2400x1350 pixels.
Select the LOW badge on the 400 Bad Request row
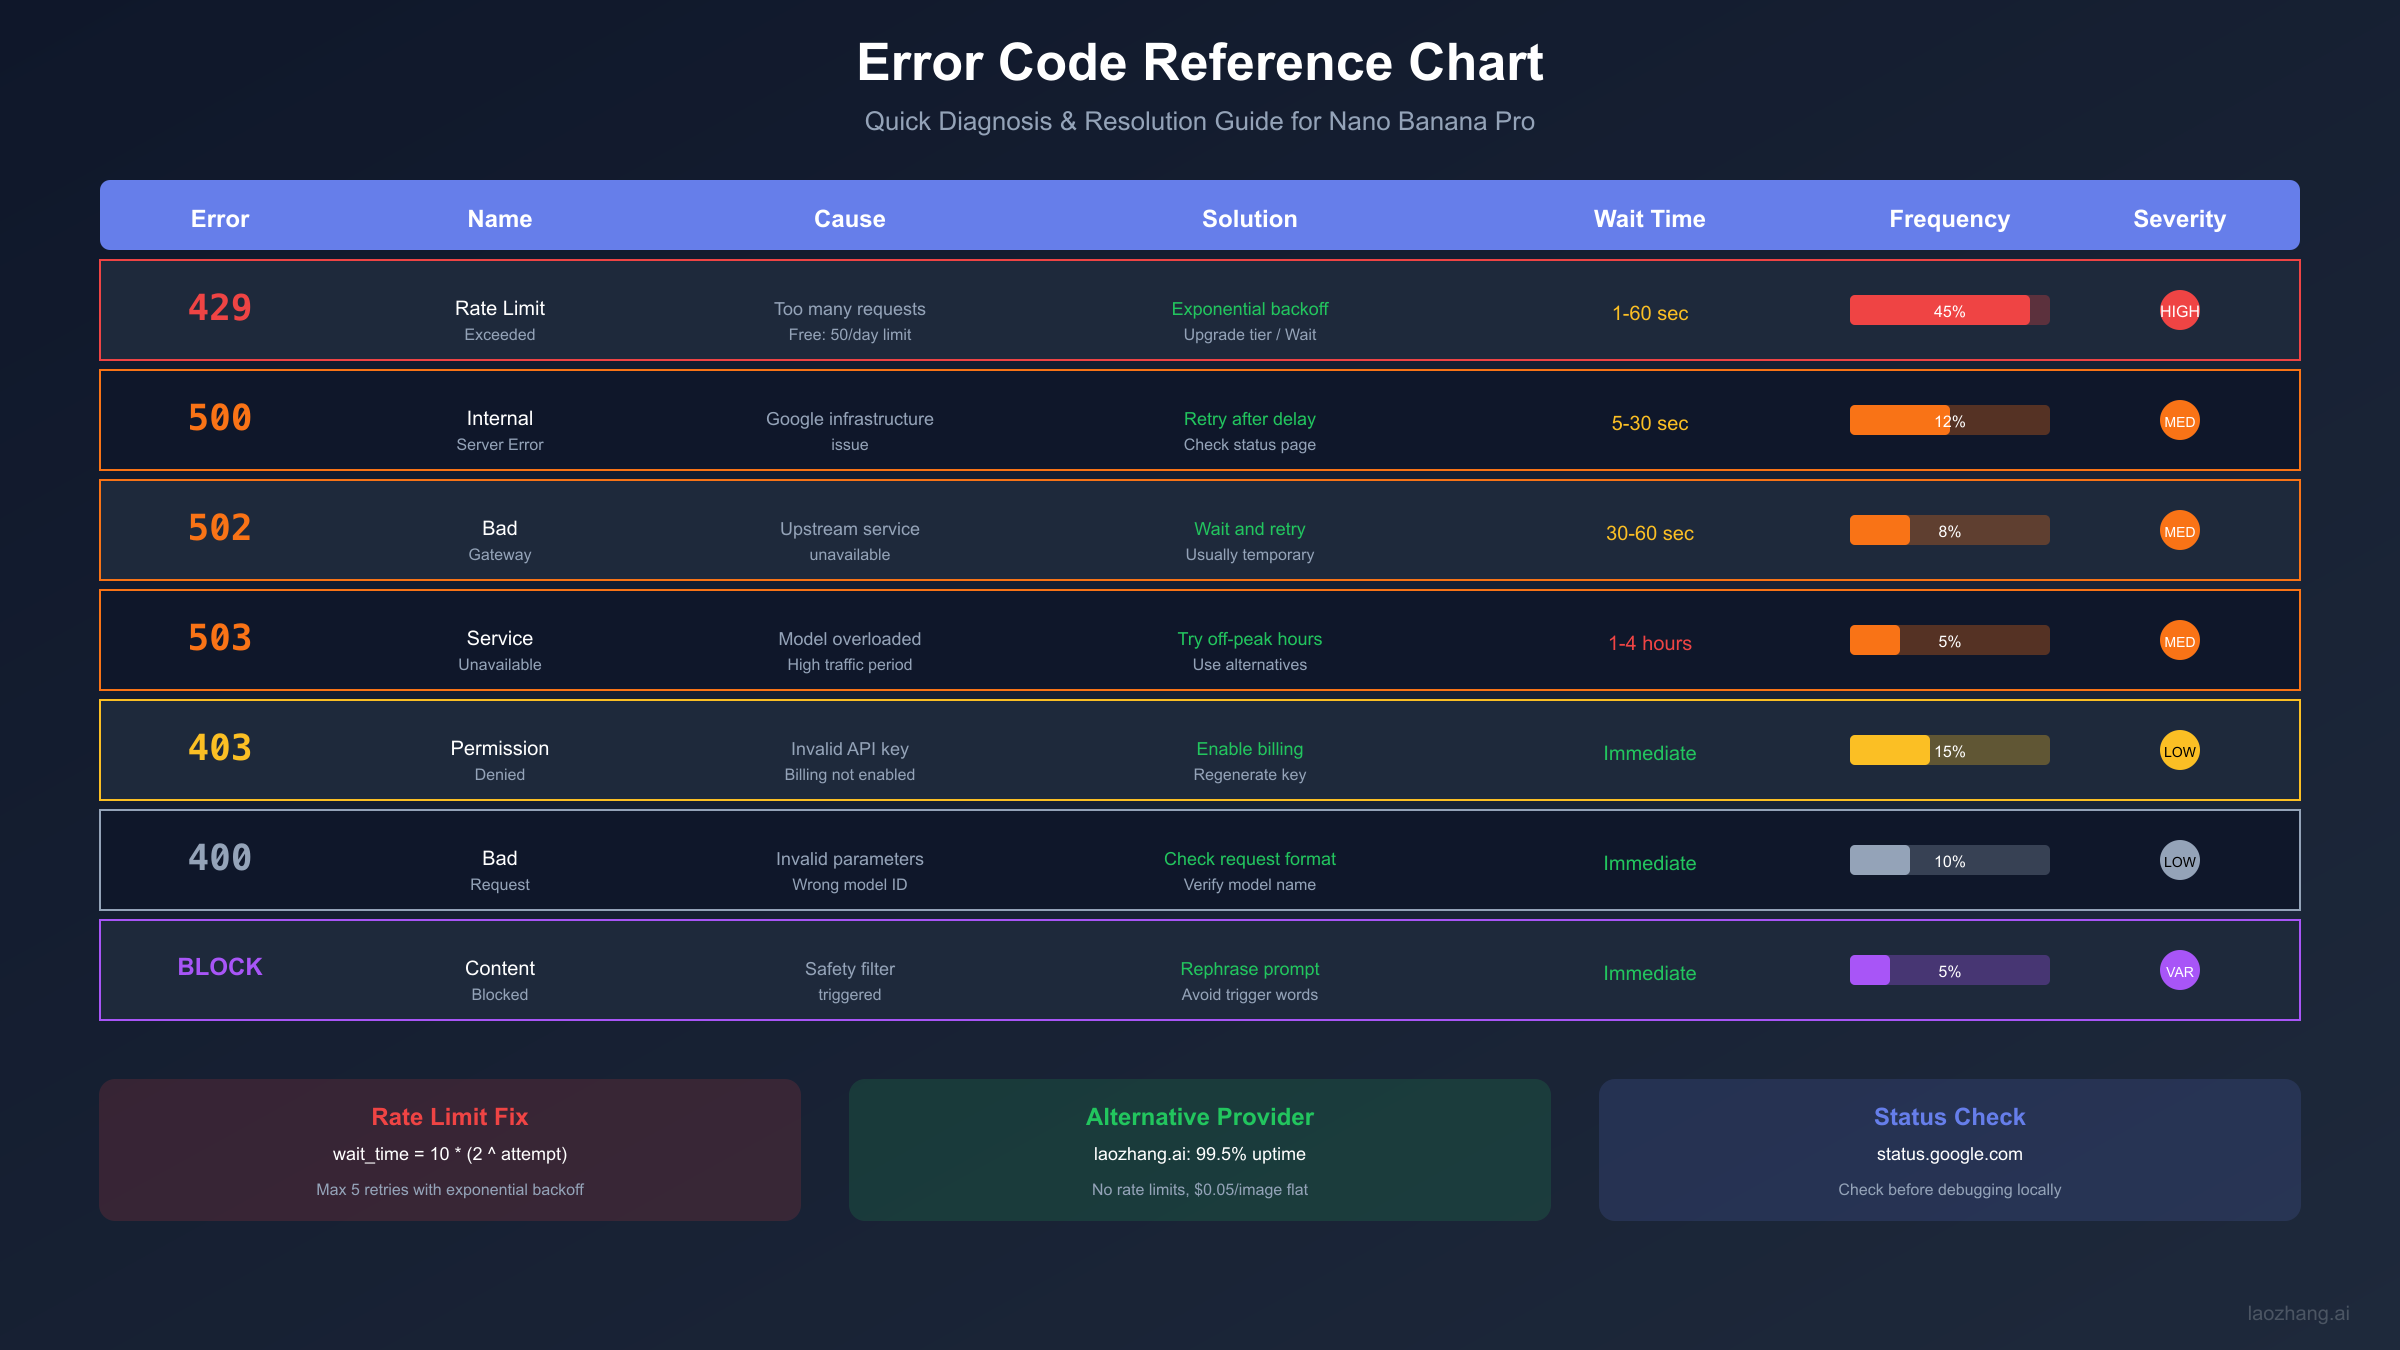click(2179, 860)
